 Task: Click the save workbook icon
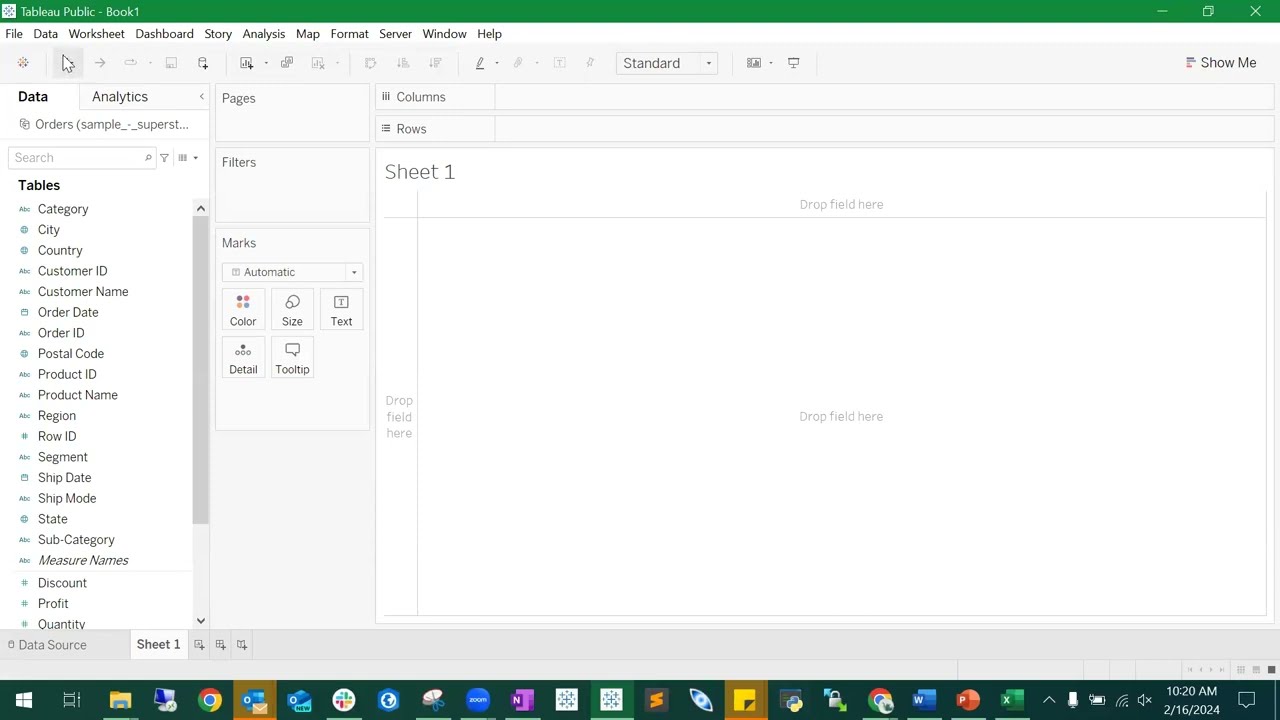click(171, 63)
